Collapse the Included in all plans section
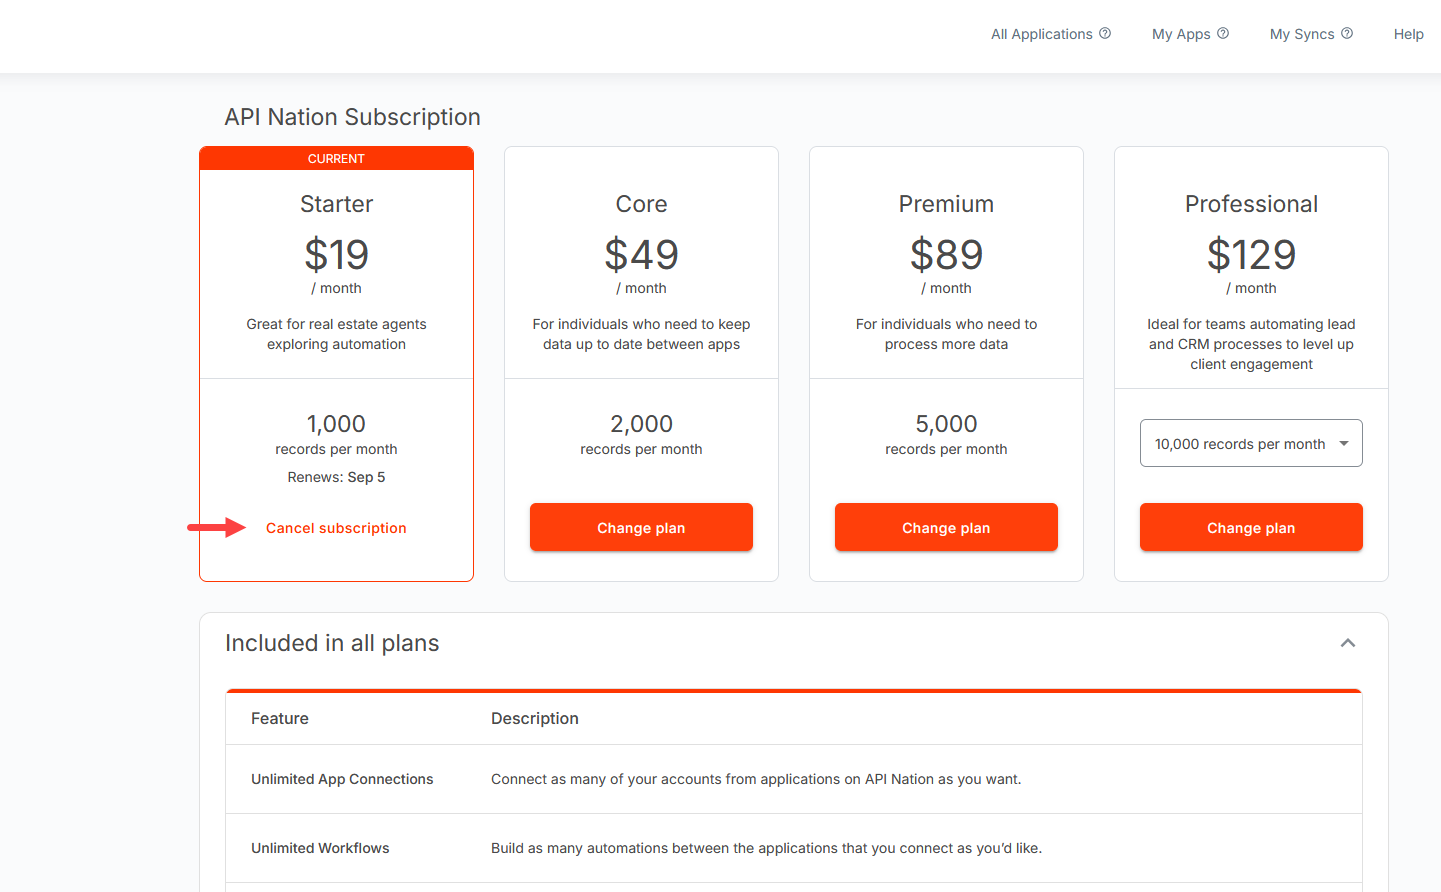The width and height of the screenshot is (1441, 892). point(1347,643)
